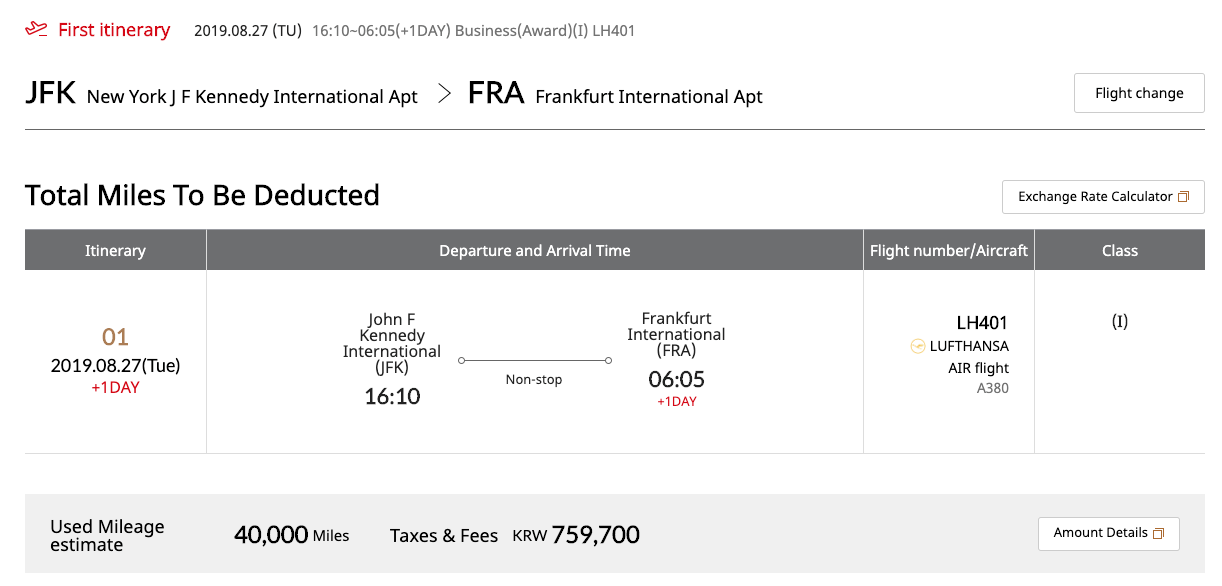Image resolution: width=1222 pixels, height=586 pixels.
Task: Click the KRW 759,700 taxes amount
Action: (x=576, y=535)
